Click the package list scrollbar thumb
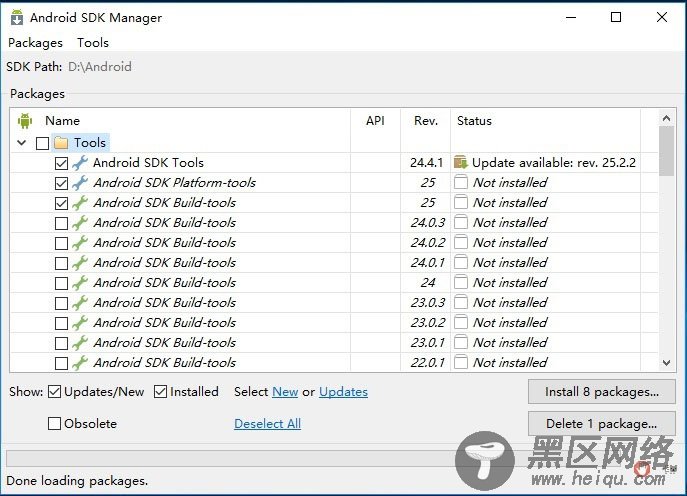The width and height of the screenshot is (687, 496). 666,151
